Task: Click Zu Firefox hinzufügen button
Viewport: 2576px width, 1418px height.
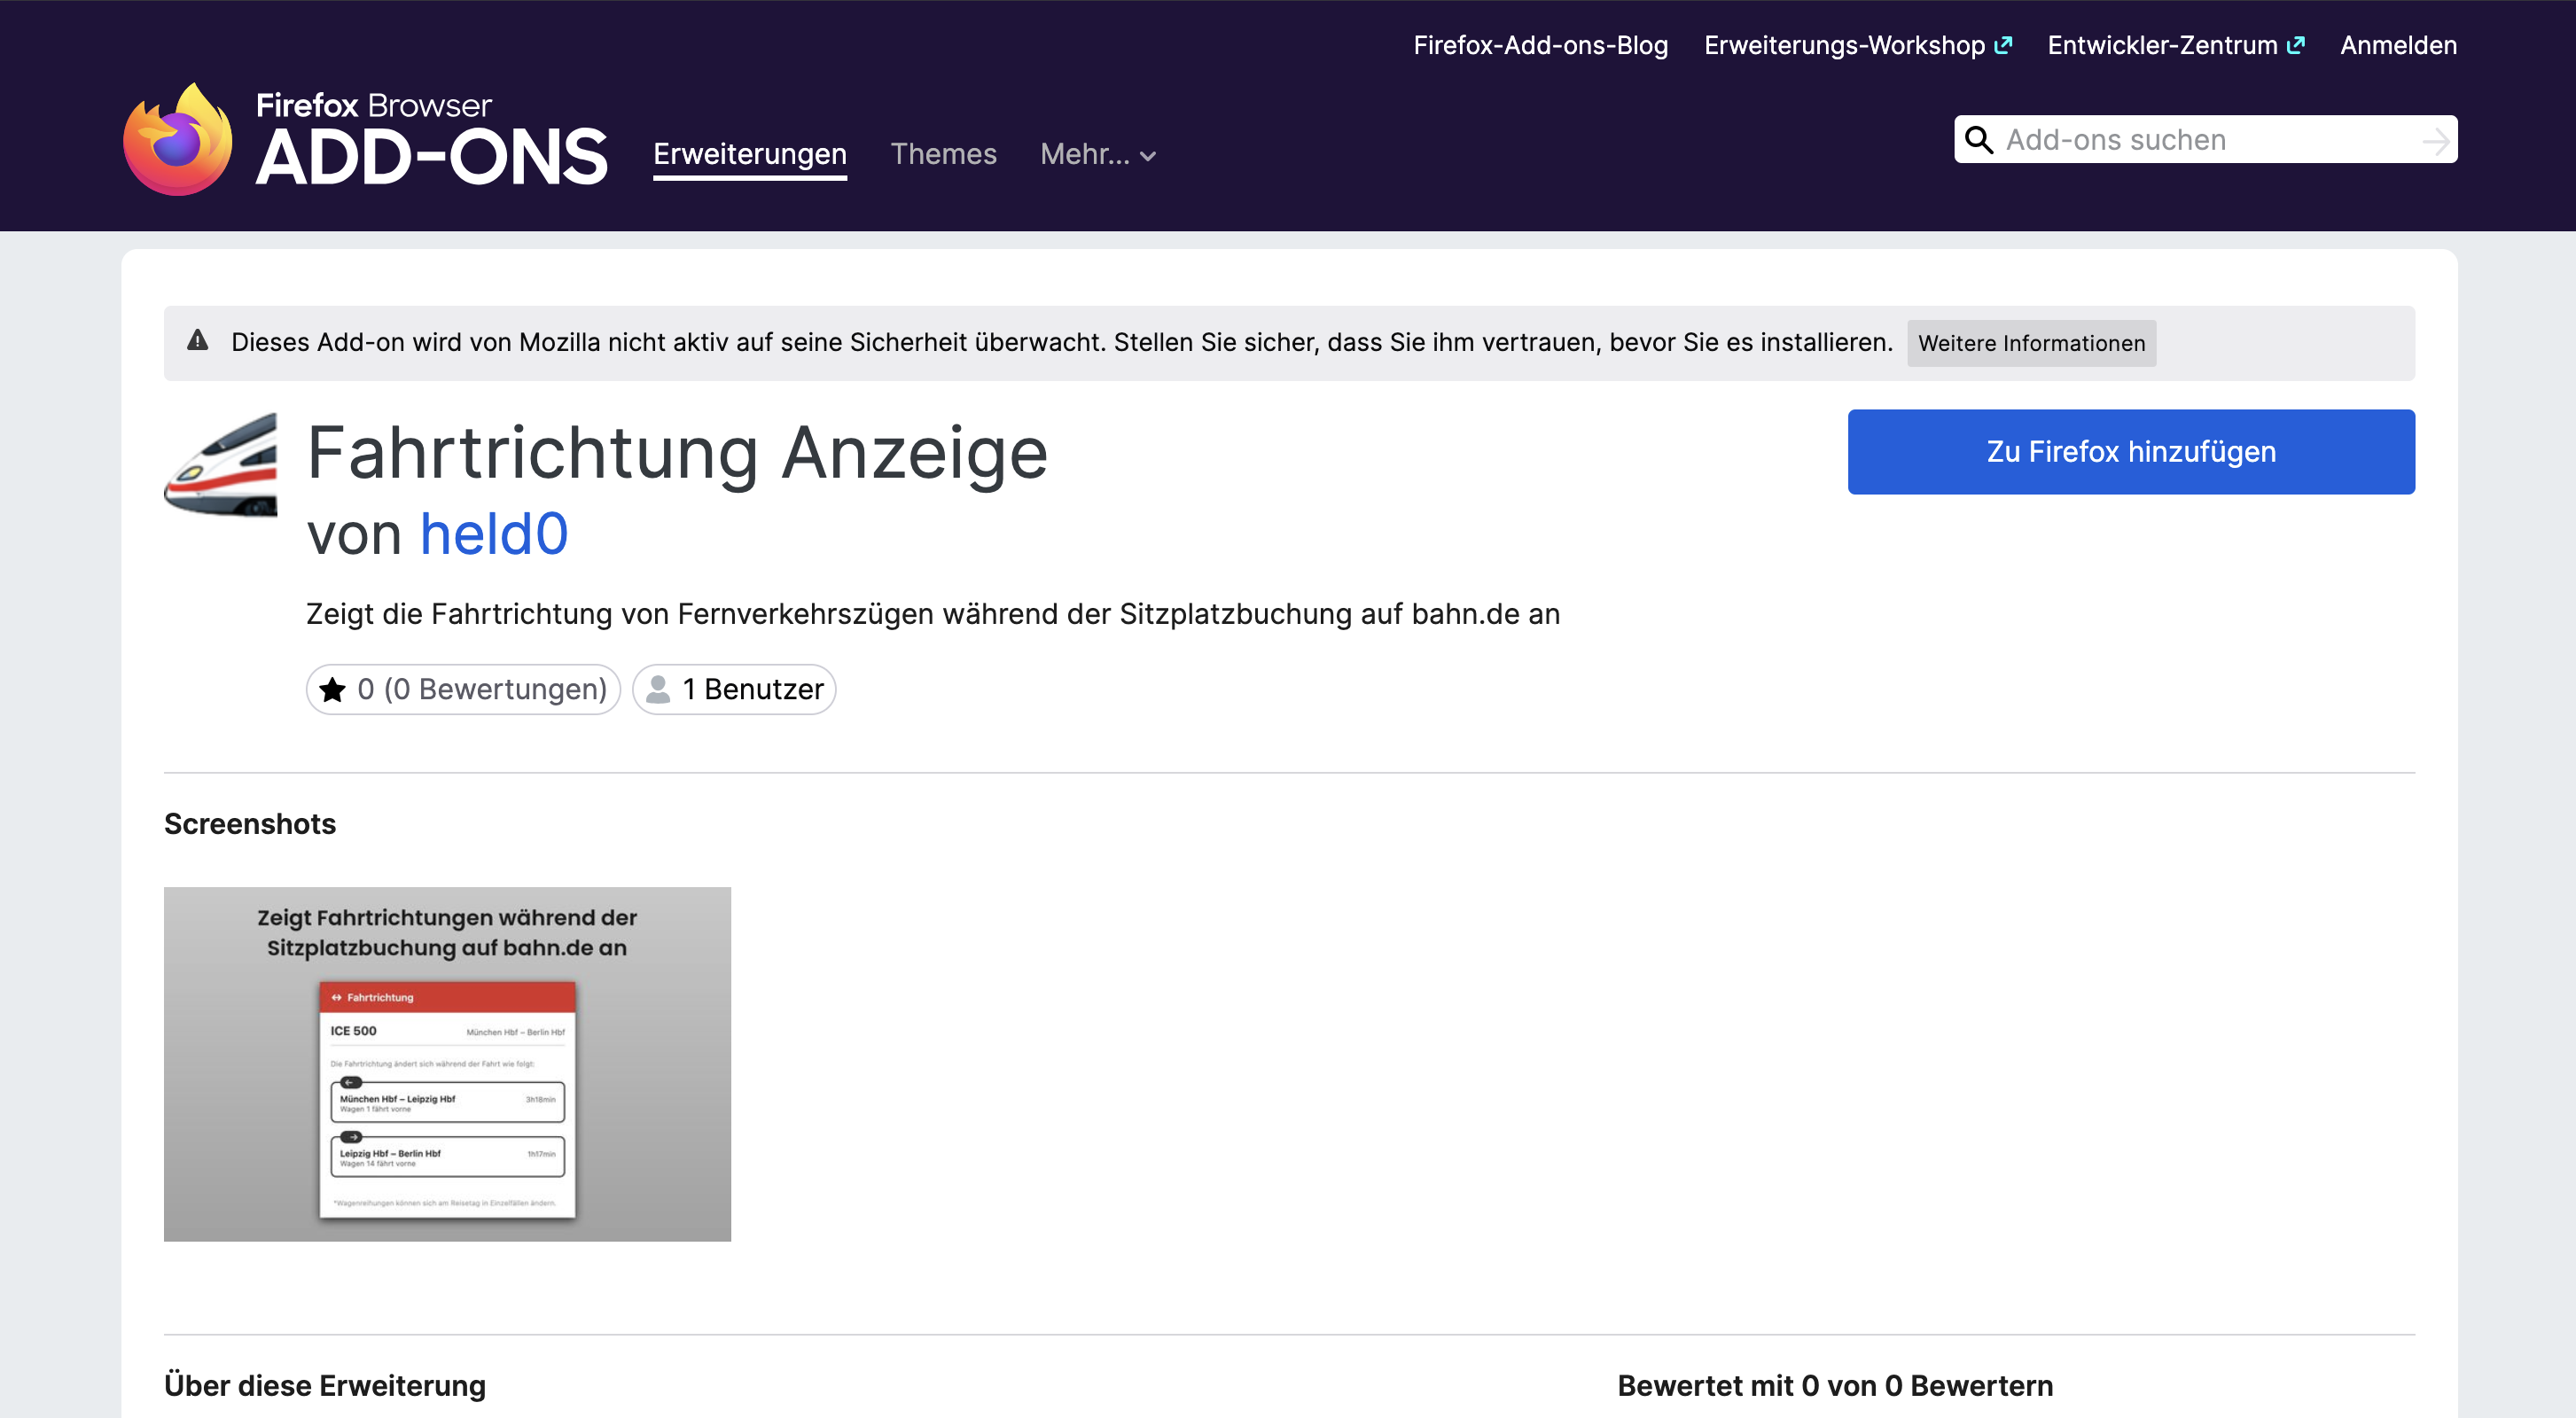Action: pyautogui.click(x=2130, y=452)
